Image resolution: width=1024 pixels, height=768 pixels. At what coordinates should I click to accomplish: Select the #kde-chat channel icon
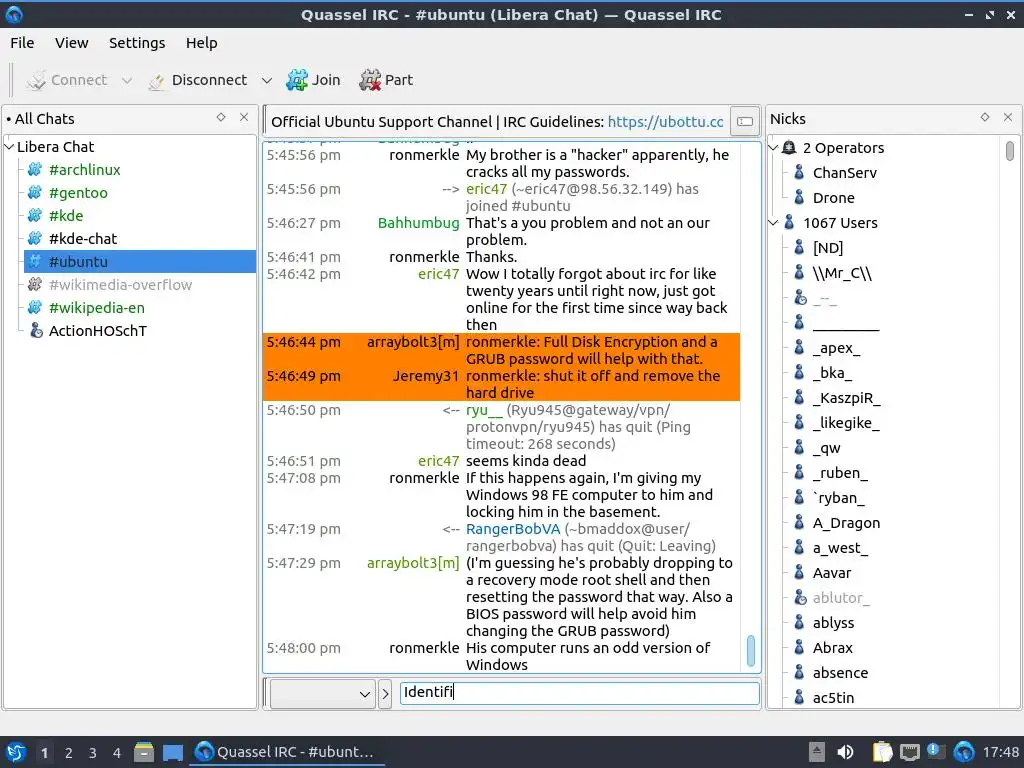tap(35, 238)
